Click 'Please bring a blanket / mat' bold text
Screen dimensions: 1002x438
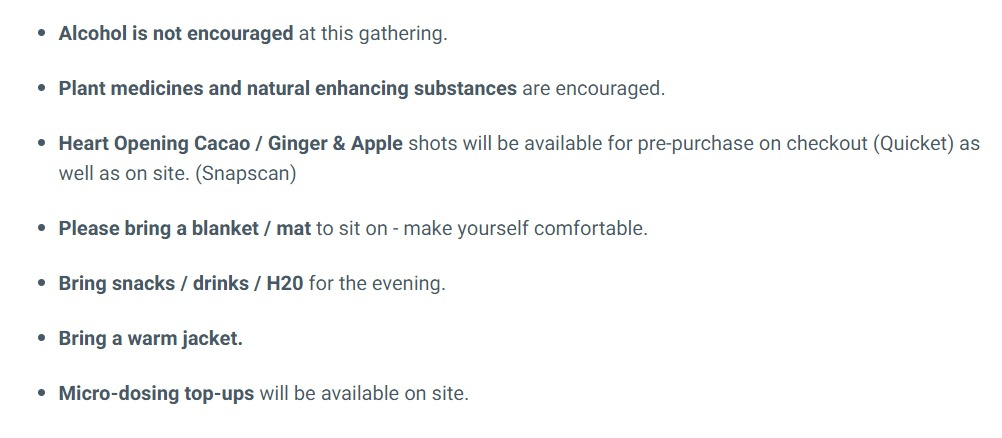[184, 228]
